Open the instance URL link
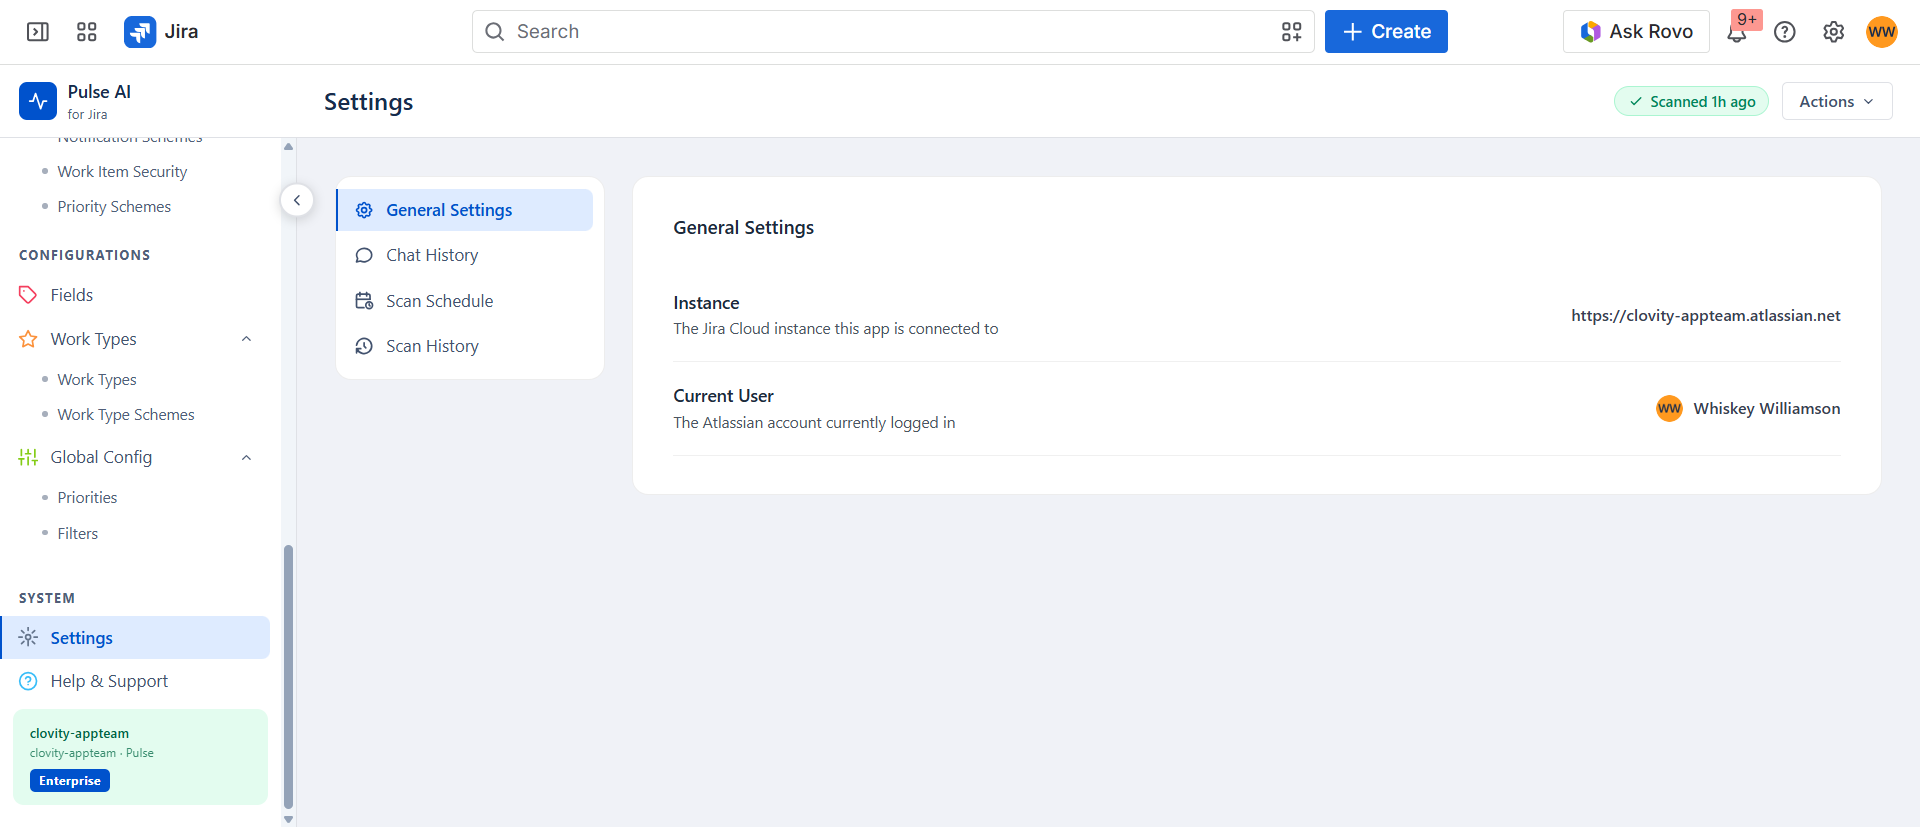The height and width of the screenshot is (827, 1920). pyautogui.click(x=1706, y=315)
